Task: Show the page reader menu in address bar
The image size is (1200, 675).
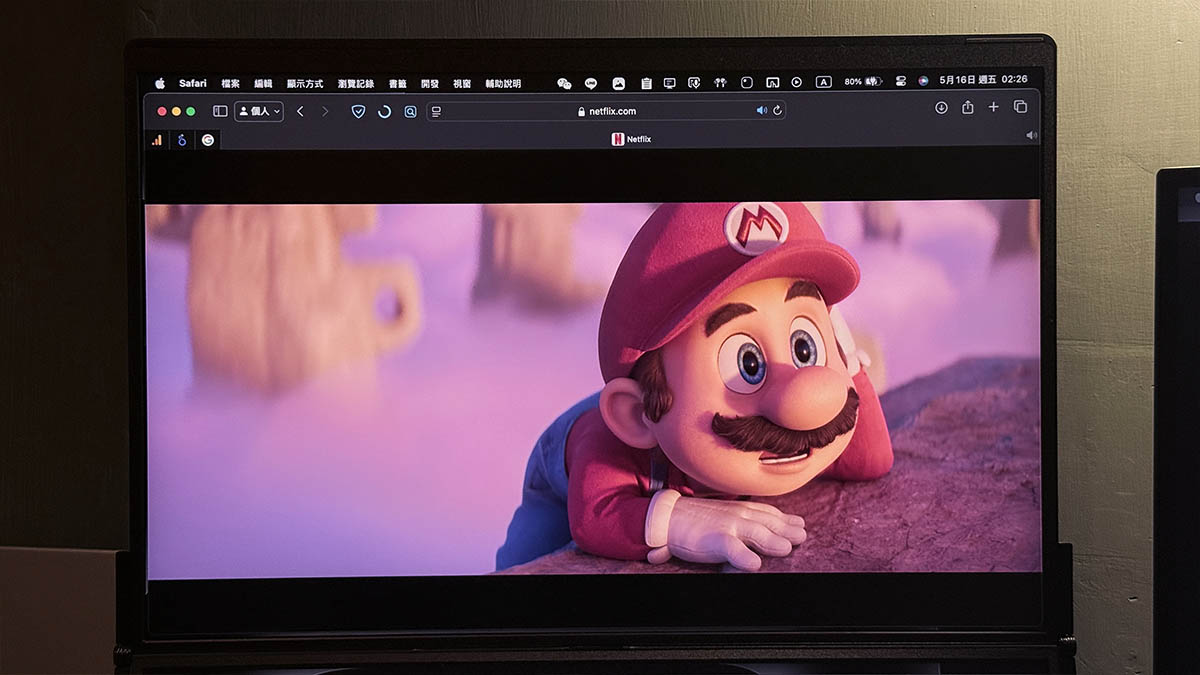Action: click(x=436, y=111)
